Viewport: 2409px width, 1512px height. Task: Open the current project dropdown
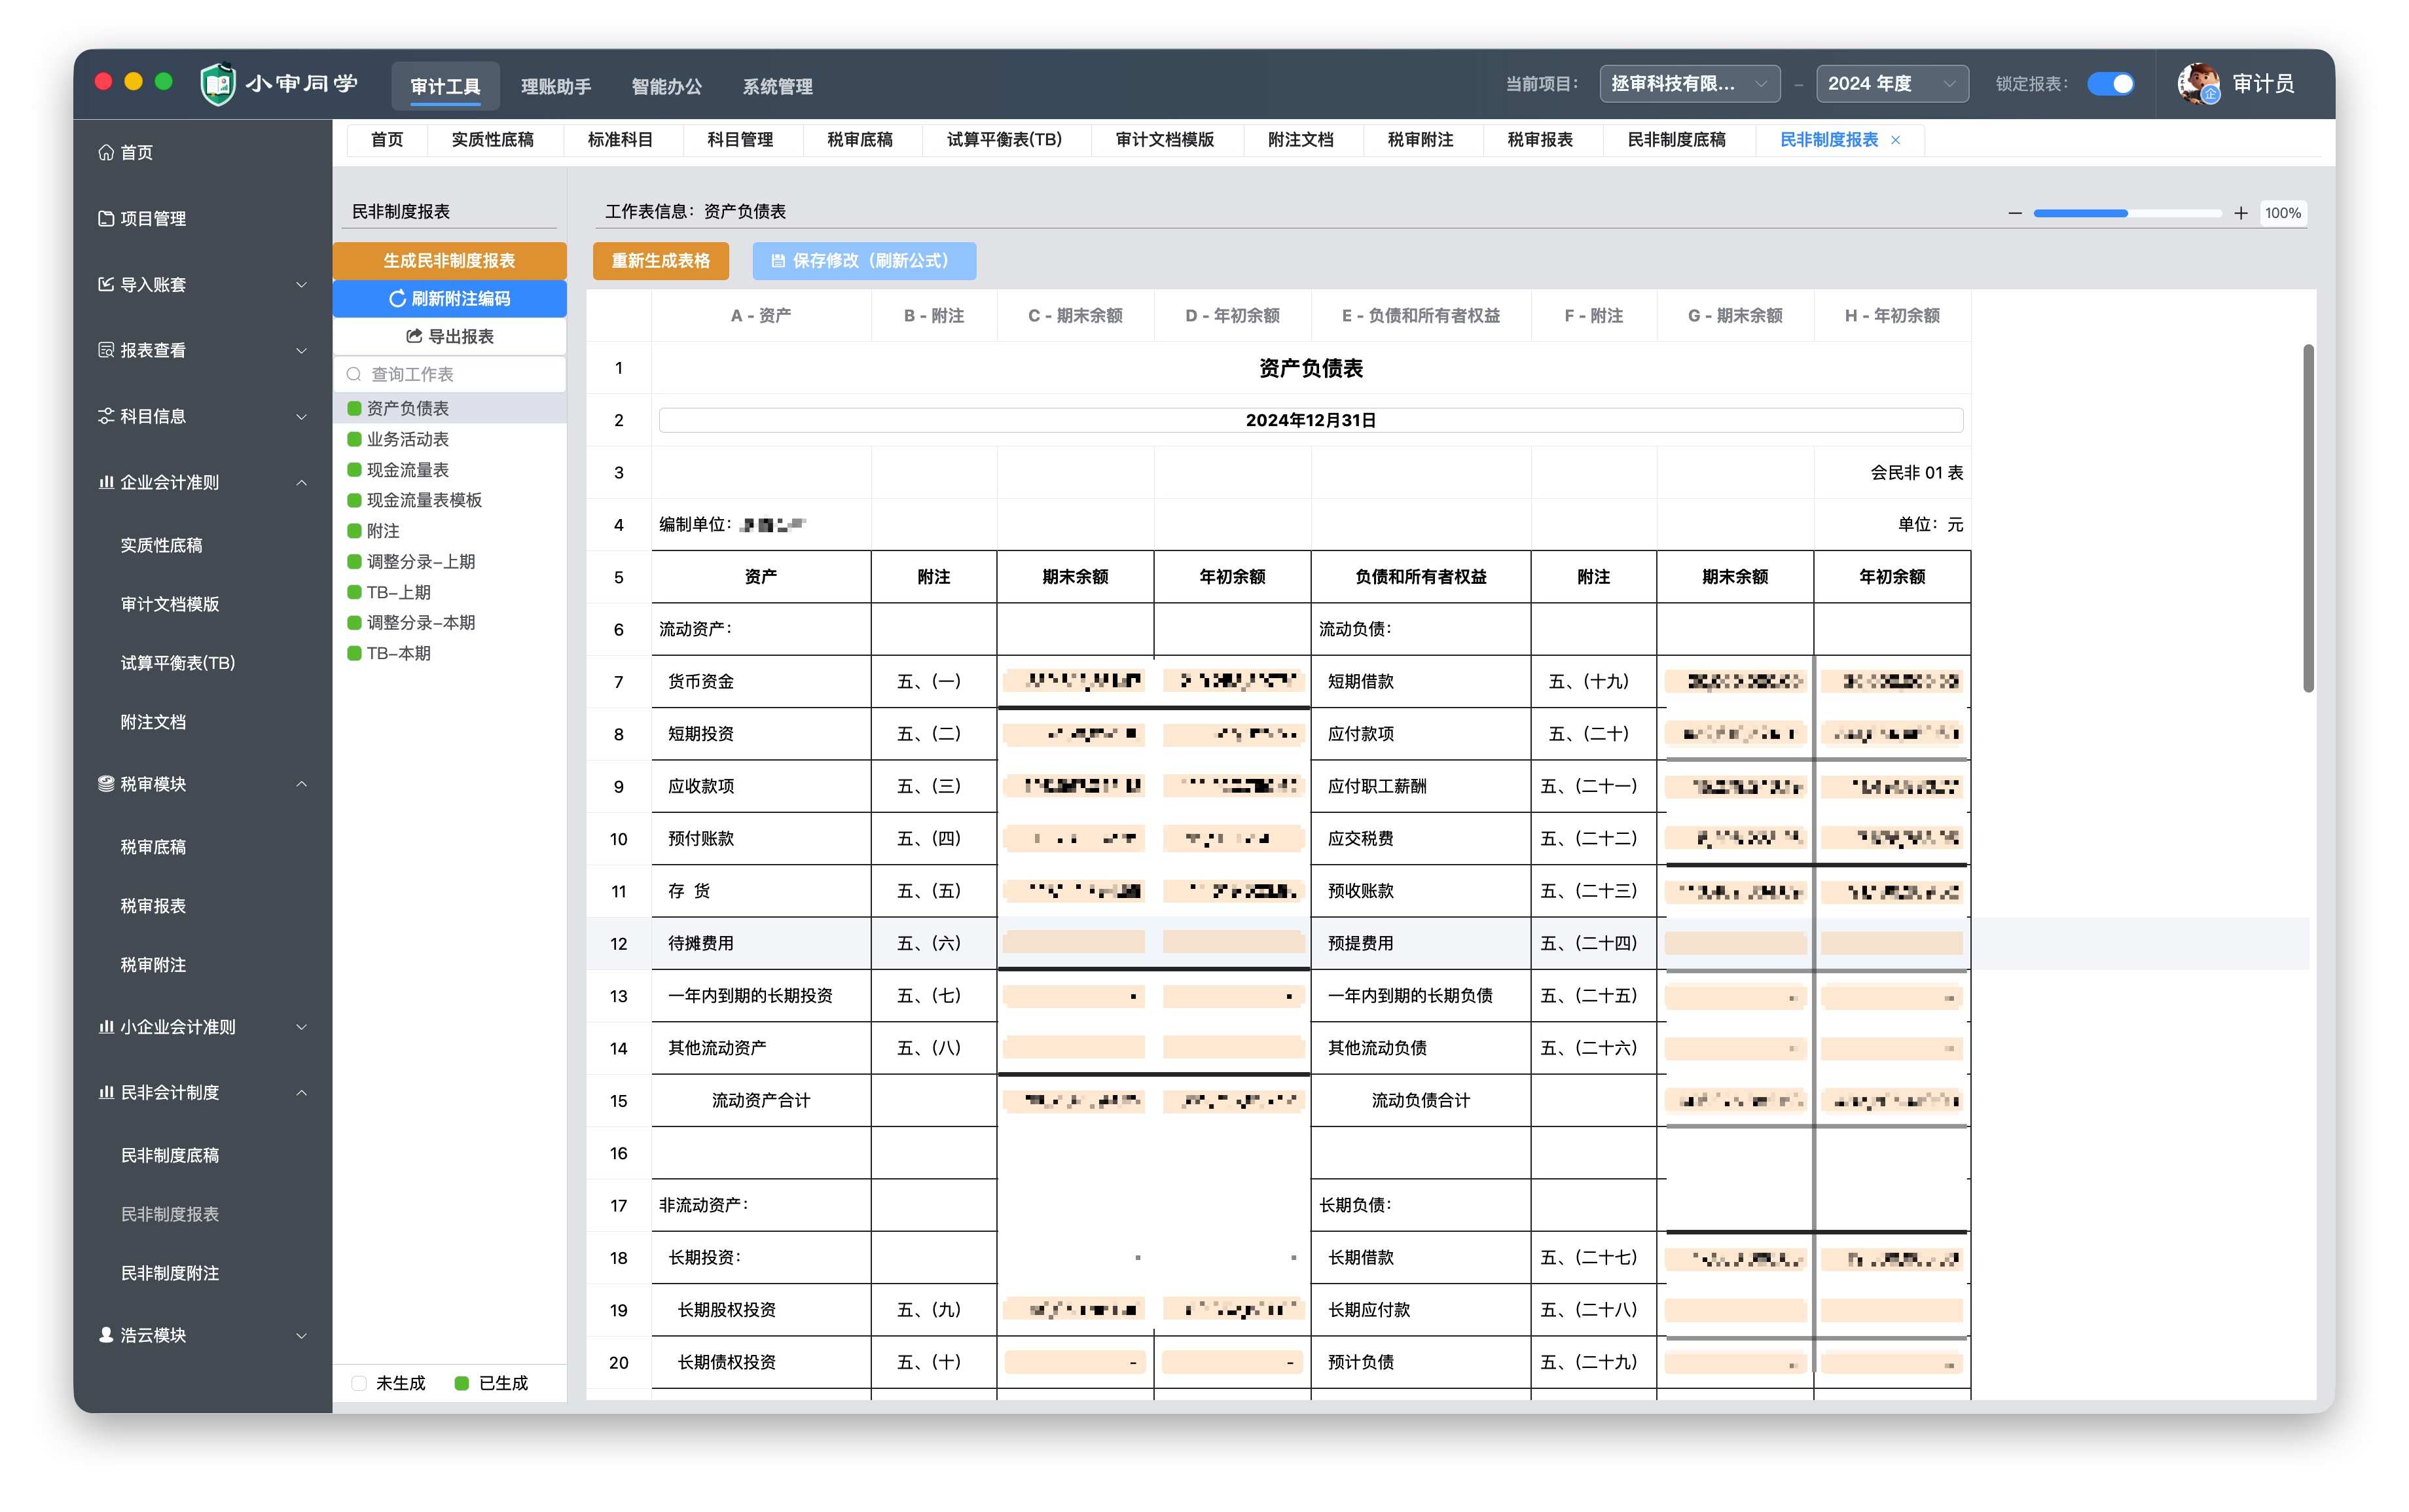[1689, 84]
